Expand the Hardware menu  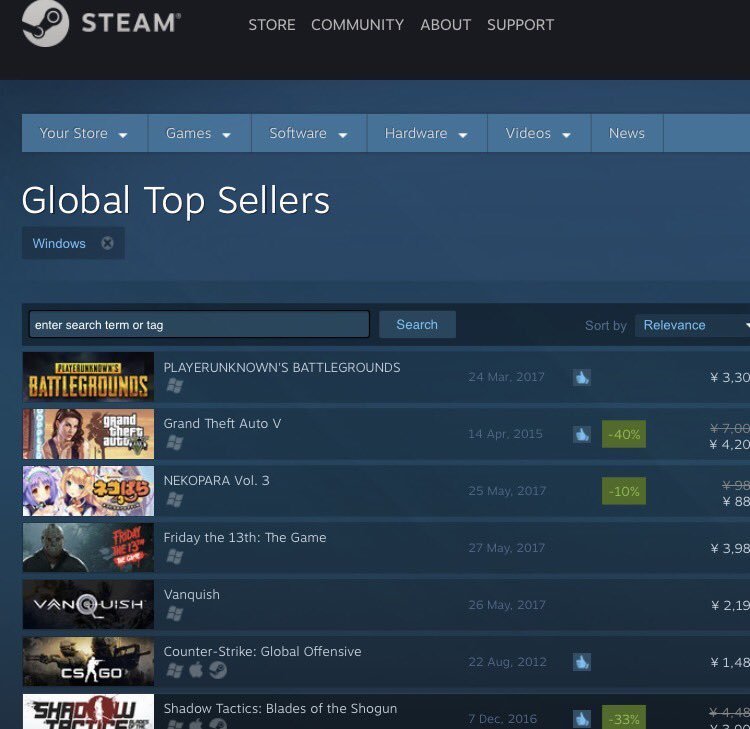click(x=427, y=133)
